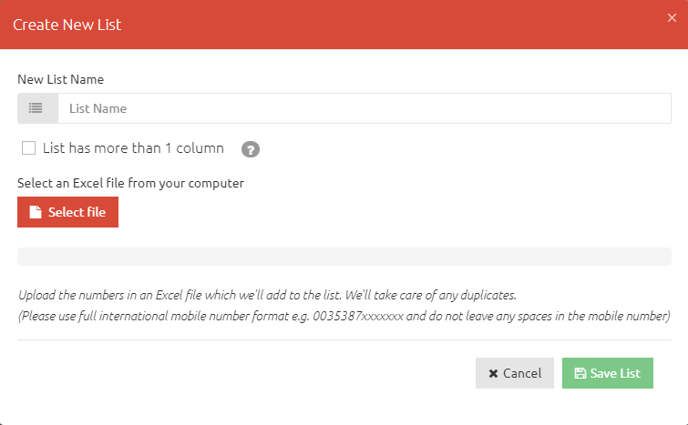Click the file icon on Select file
Image resolution: width=688 pixels, height=425 pixels.
(x=36, y=212)
